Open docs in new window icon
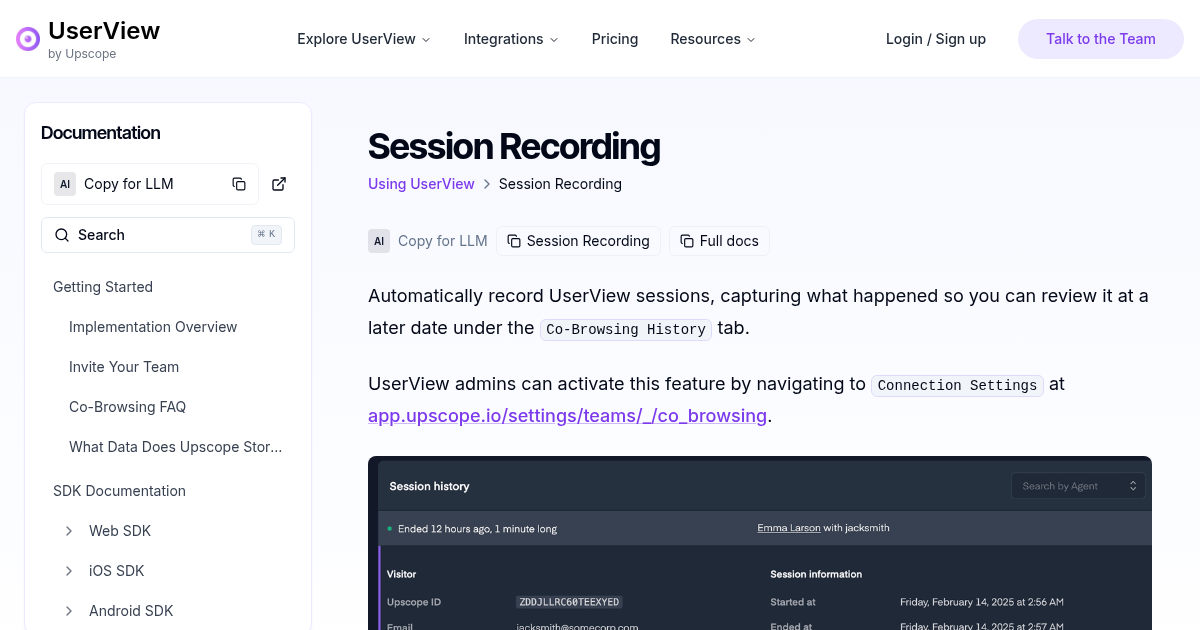 280,184
